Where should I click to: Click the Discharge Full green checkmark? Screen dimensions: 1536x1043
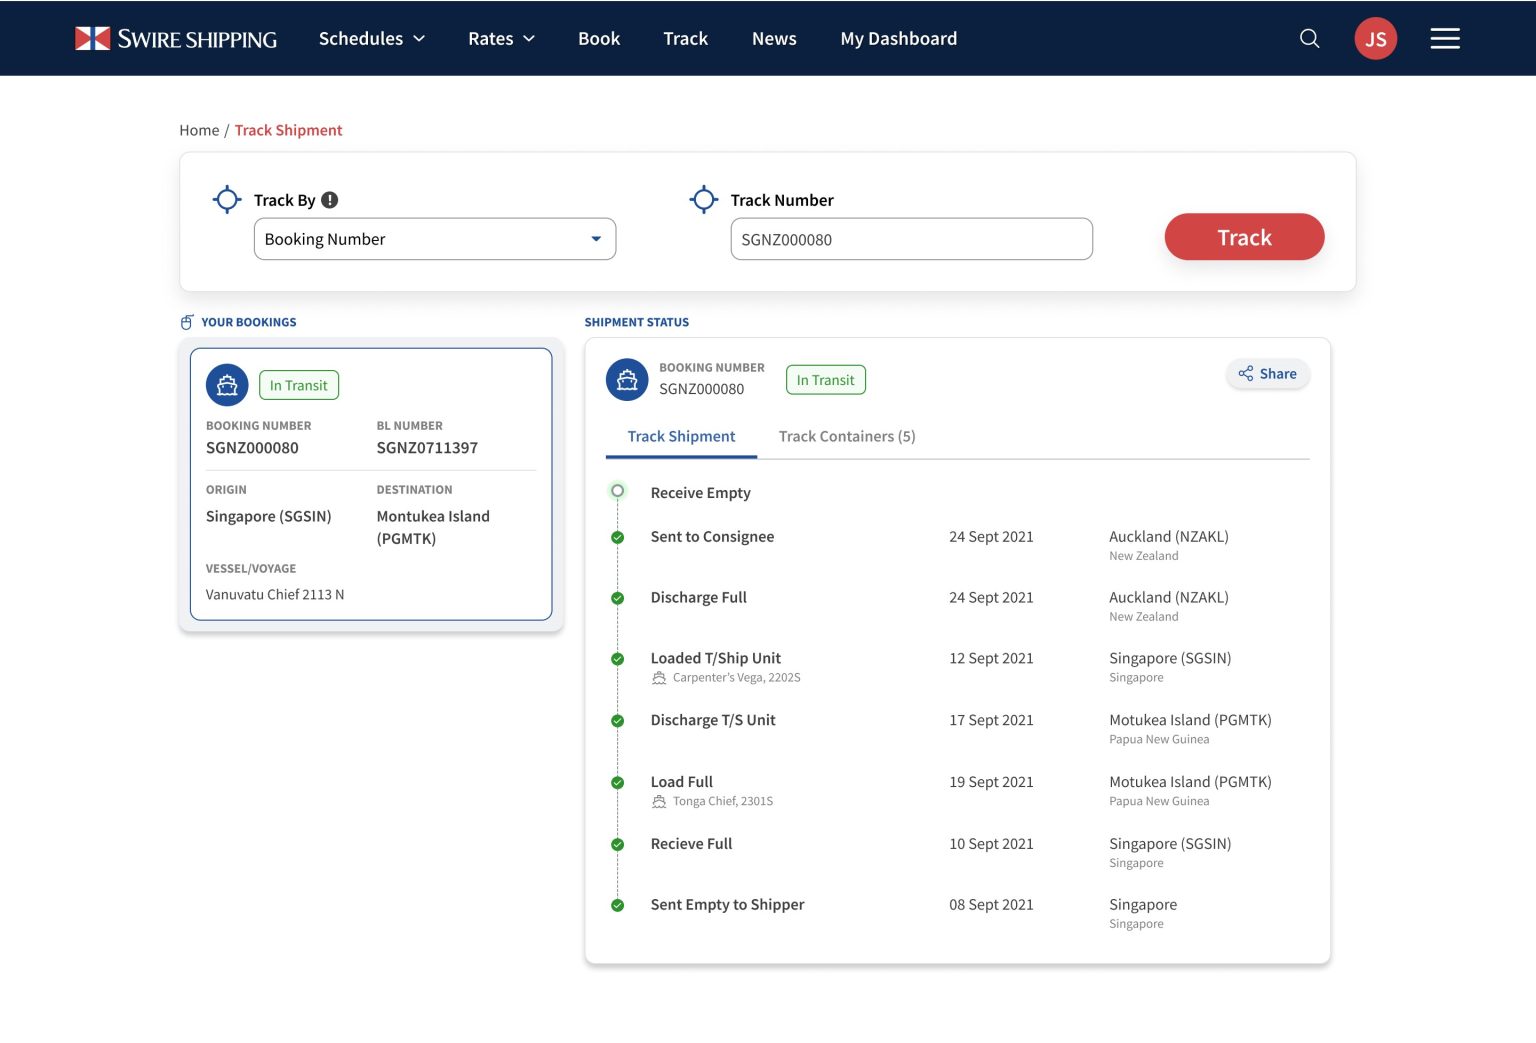617,598
